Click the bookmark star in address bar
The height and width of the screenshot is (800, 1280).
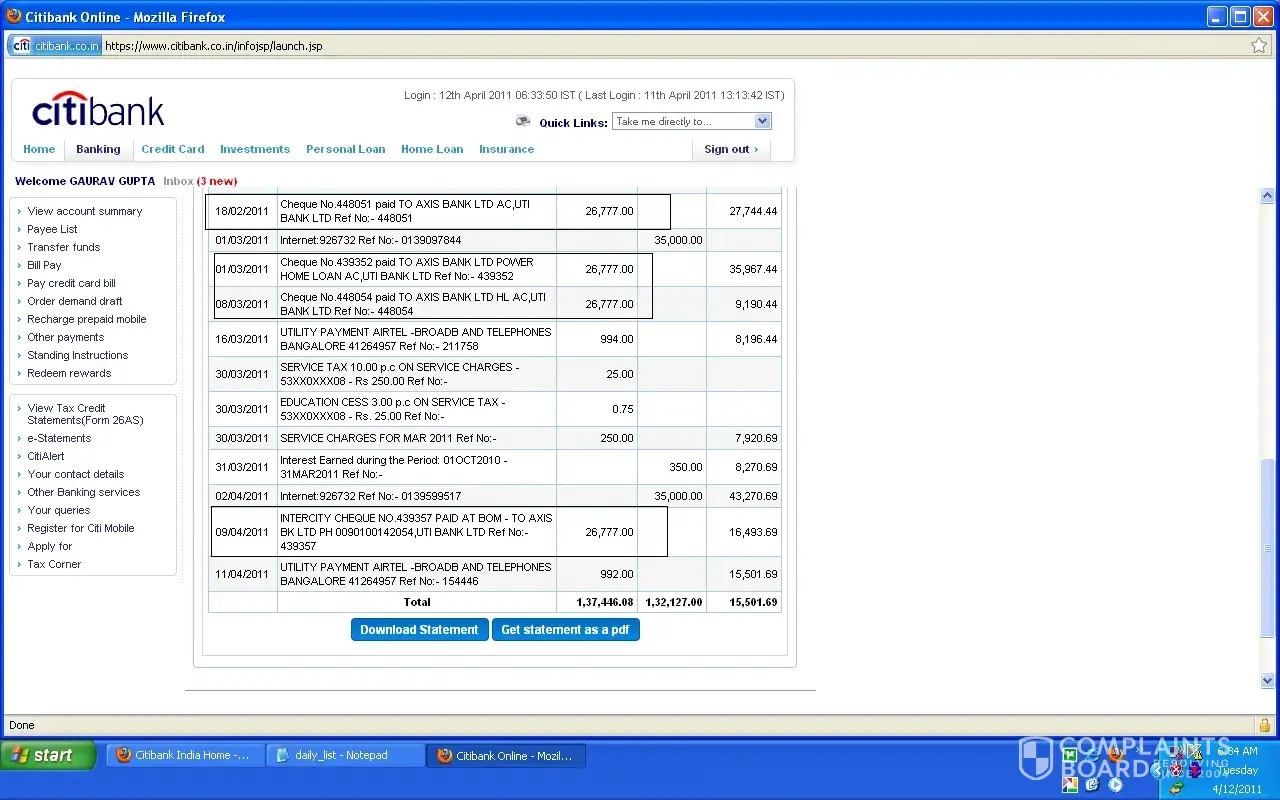1259,45
